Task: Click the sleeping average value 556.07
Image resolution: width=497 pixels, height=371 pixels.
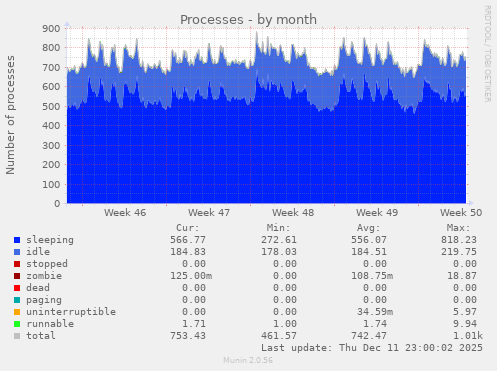Action: 369,240
